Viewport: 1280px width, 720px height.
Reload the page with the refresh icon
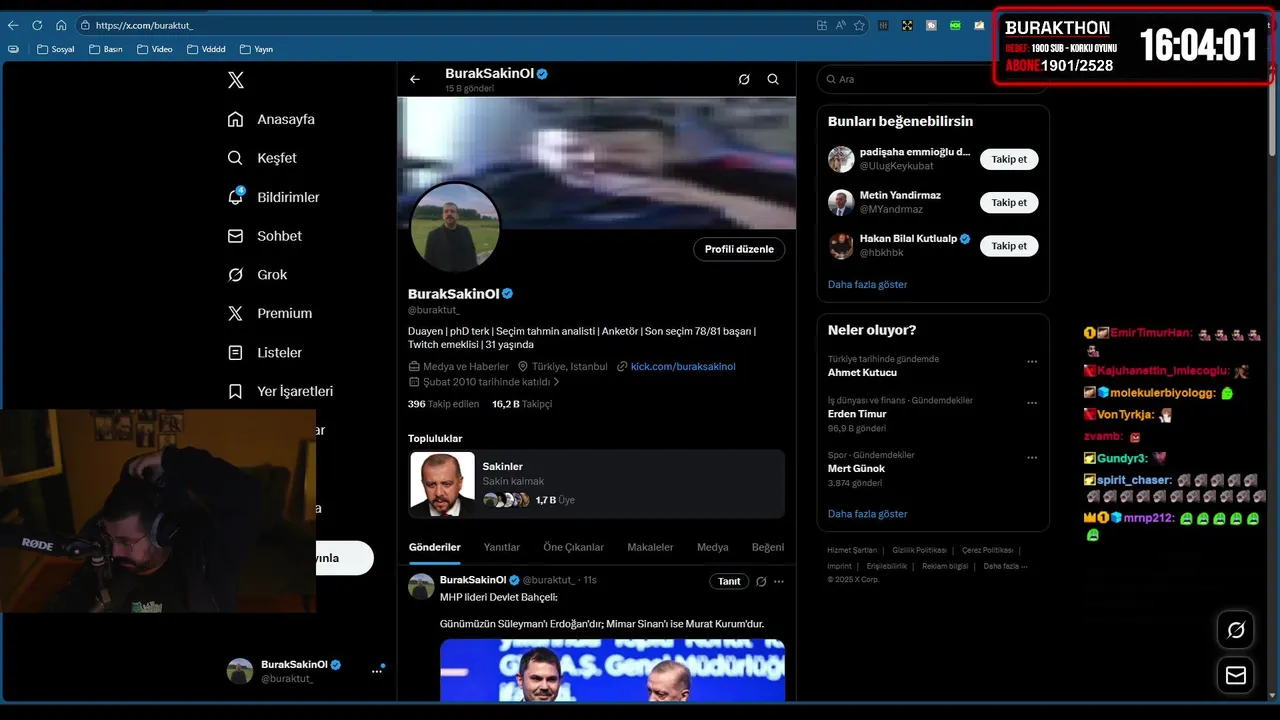[37, 25]
